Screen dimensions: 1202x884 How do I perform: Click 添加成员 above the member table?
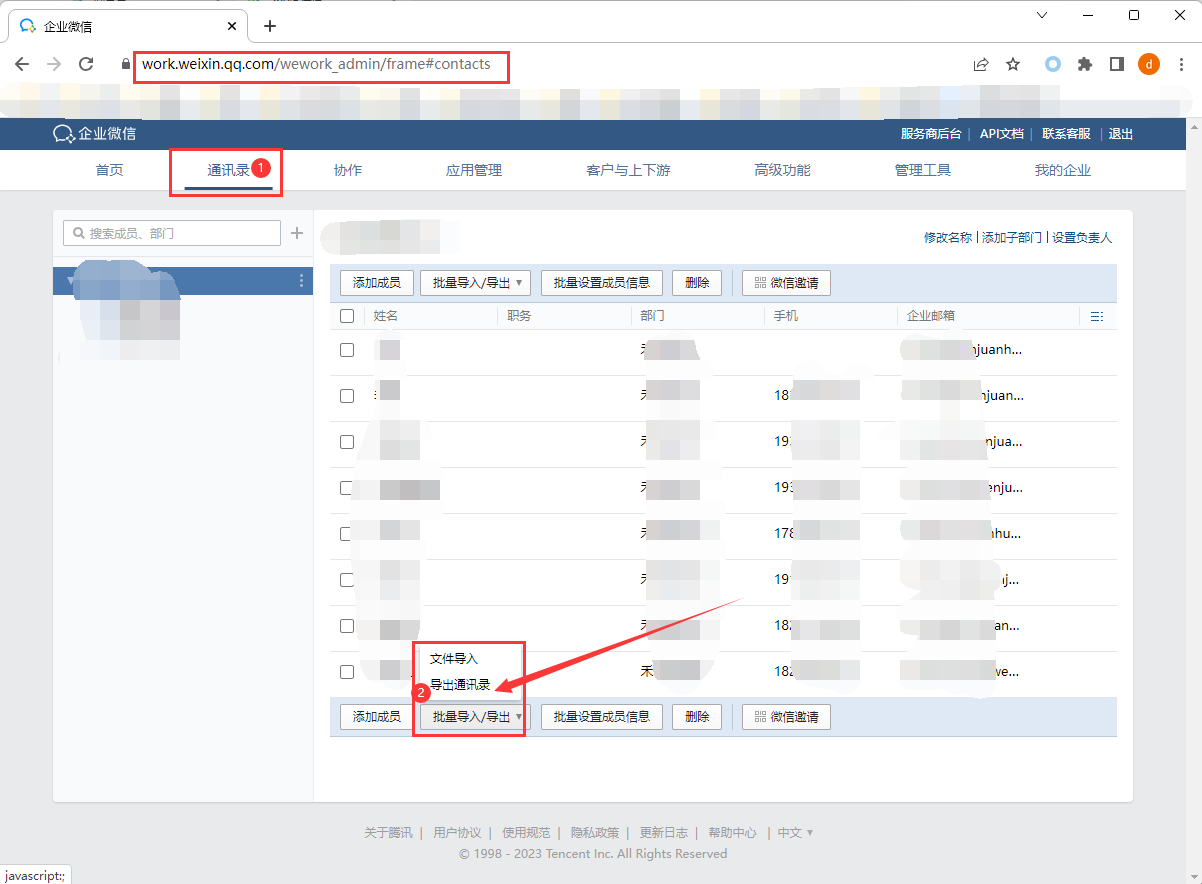point(377,283)
